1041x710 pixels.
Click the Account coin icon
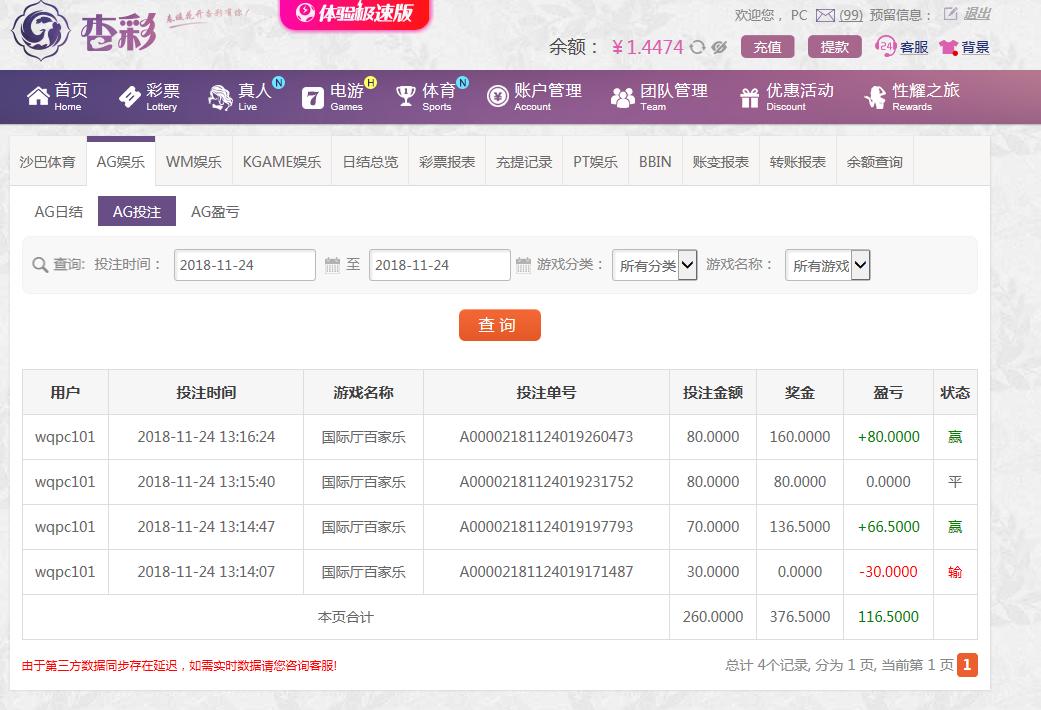tap(497, 96)
